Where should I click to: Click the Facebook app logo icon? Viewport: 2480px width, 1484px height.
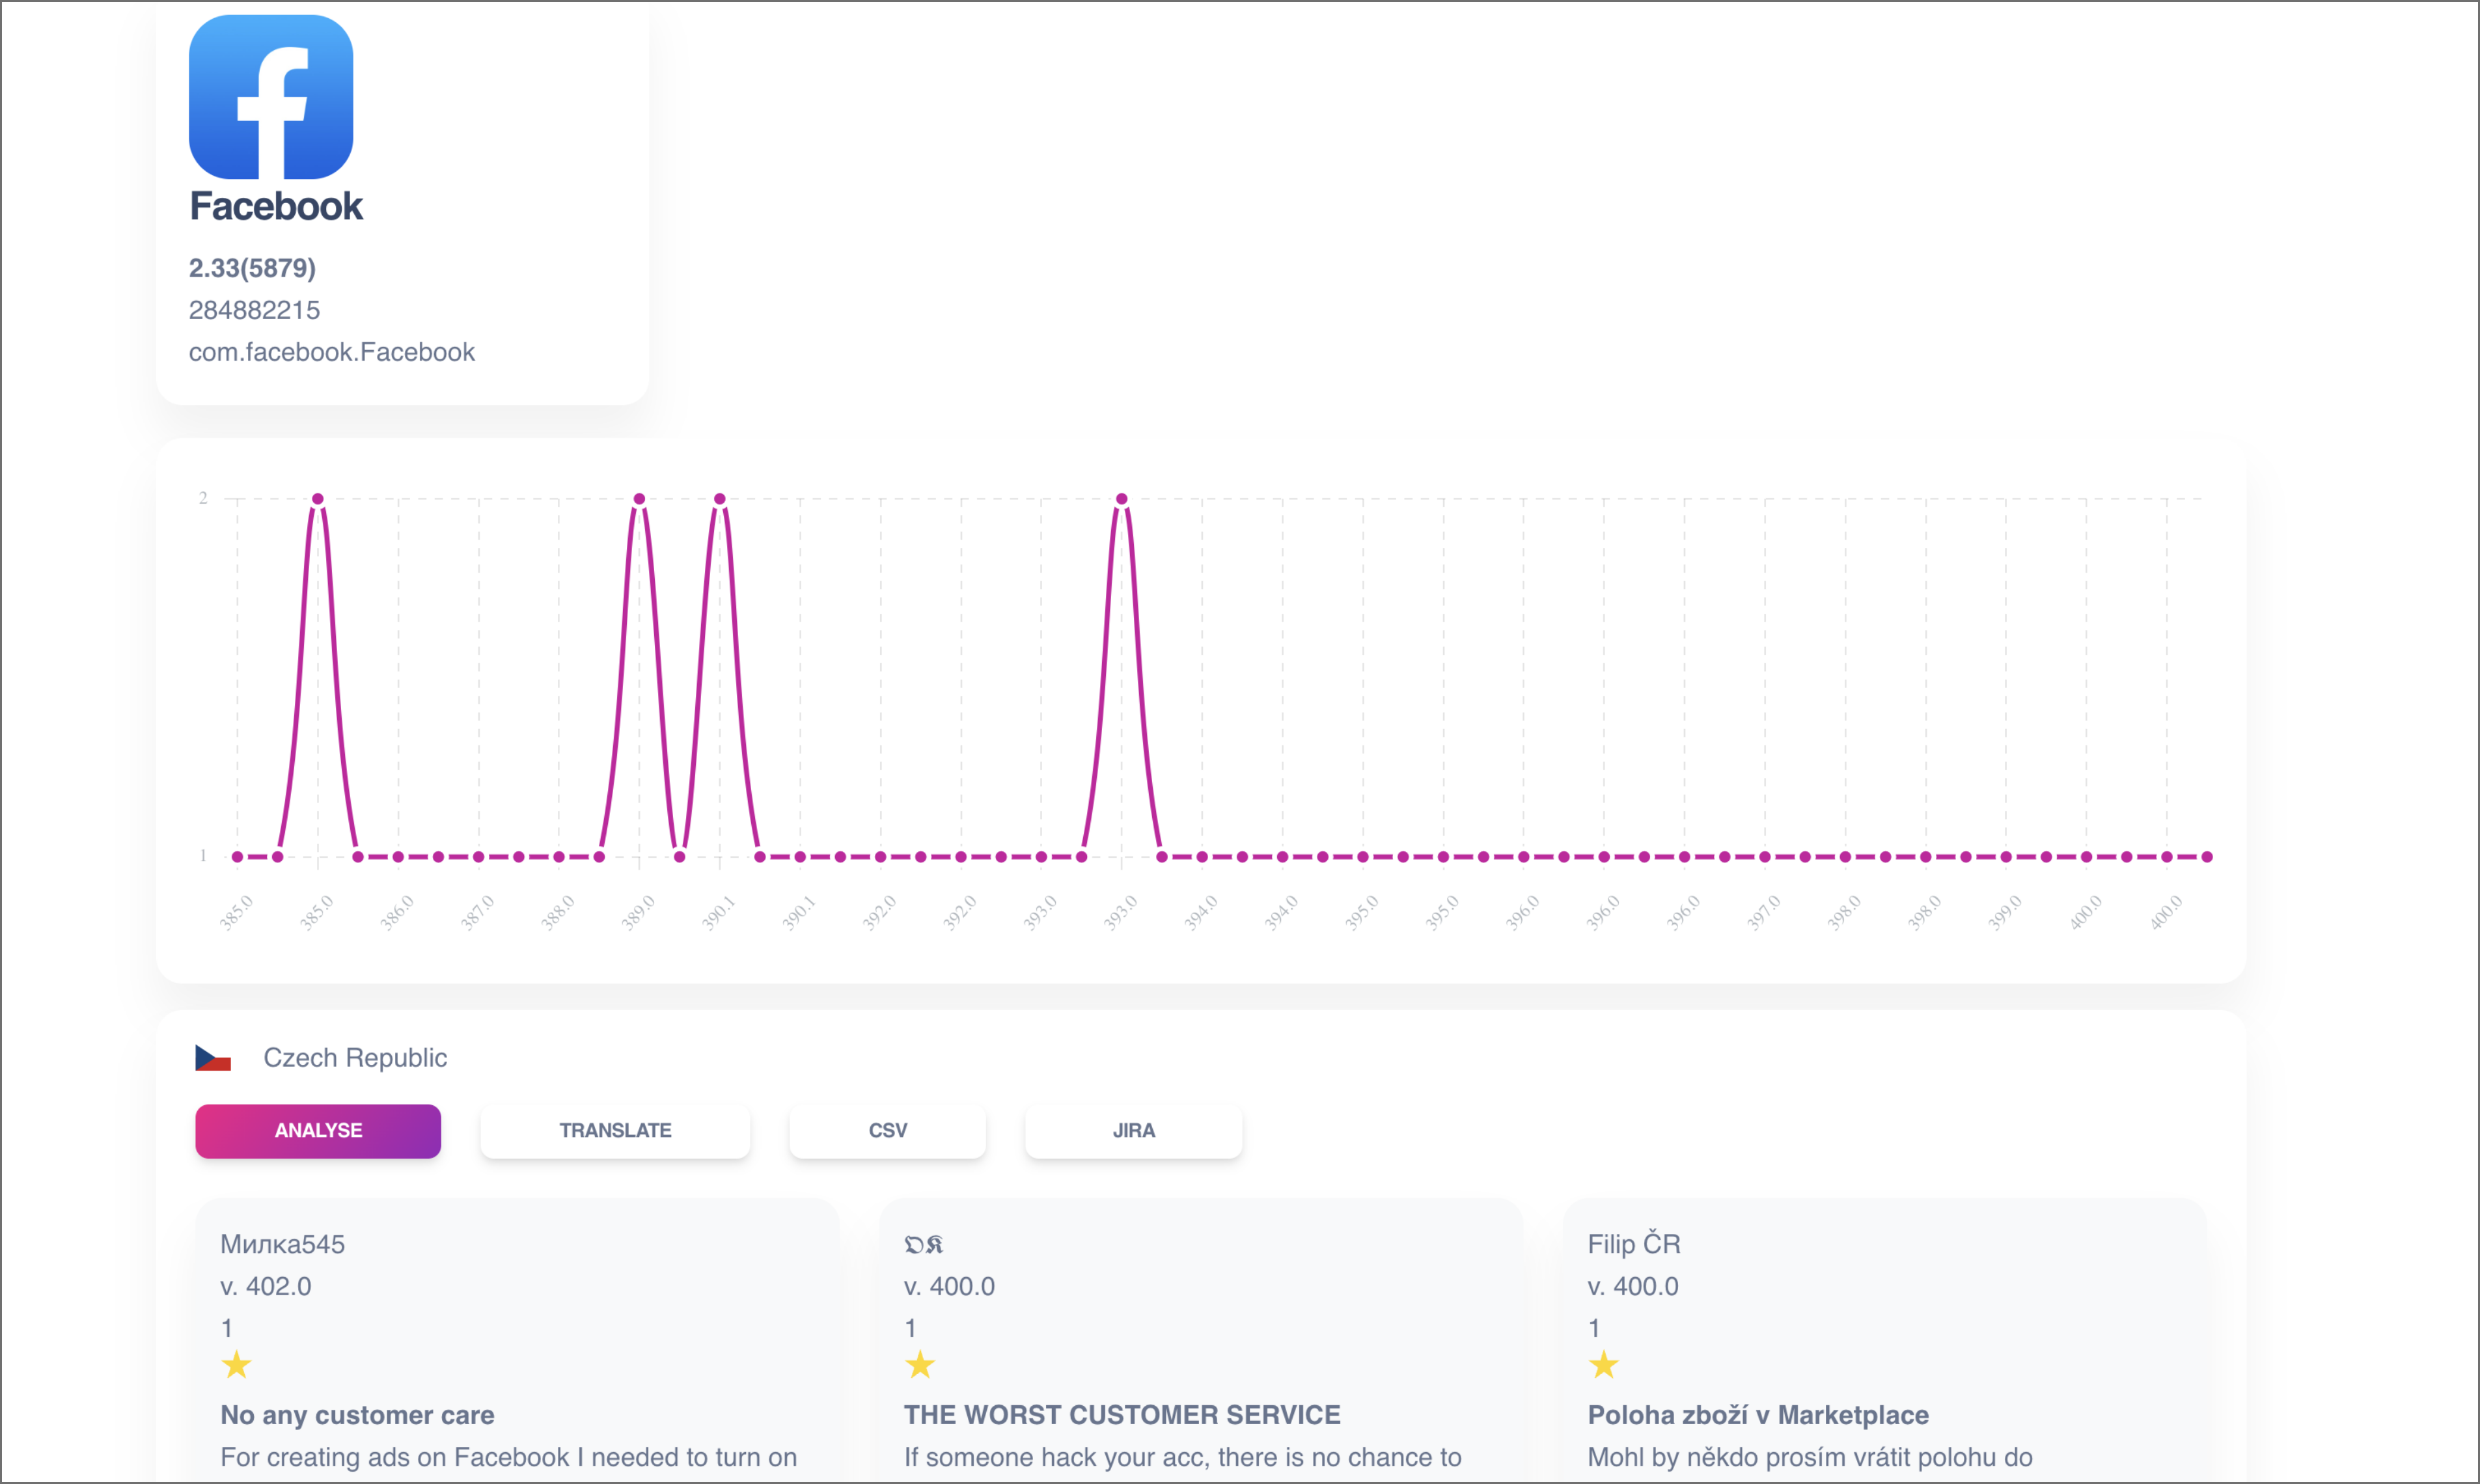[x=271, y=97]
